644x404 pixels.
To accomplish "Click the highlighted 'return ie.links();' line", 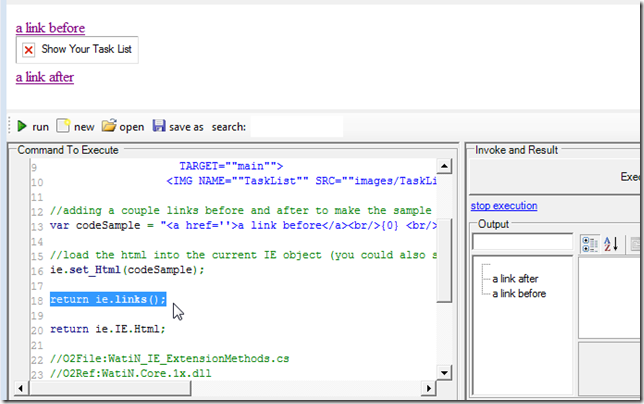I will tap(108, 299).
